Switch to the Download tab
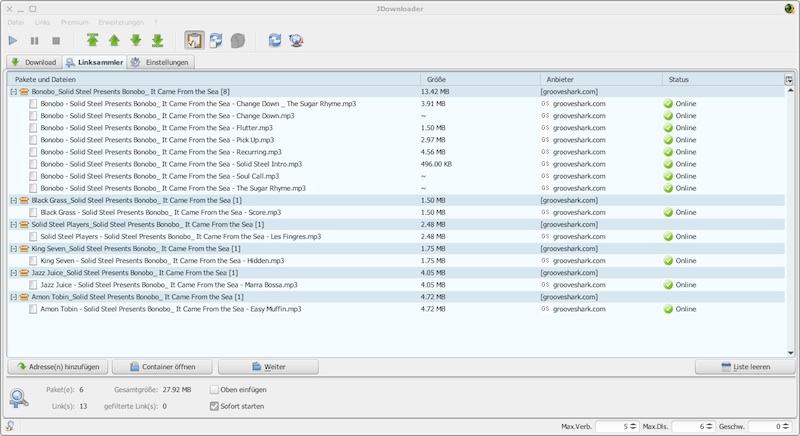800x436 pixels. 34,62
